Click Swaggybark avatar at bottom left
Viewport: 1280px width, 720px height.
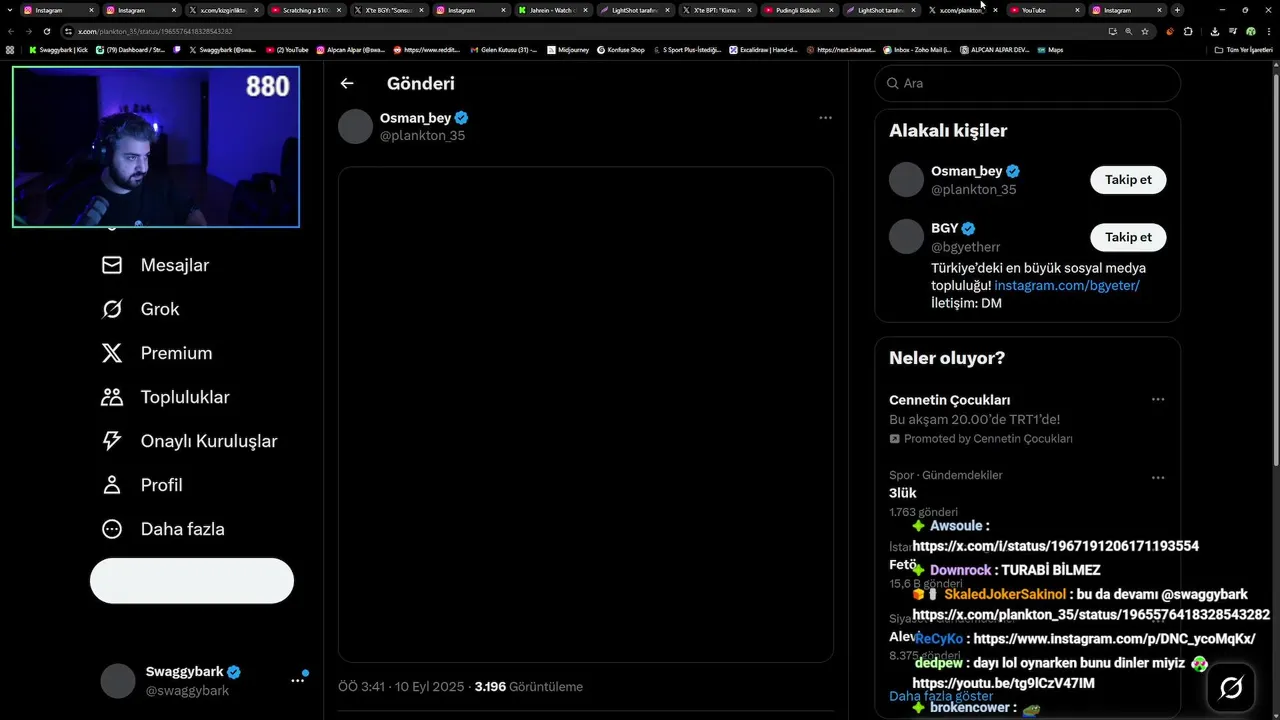pyautogui.click(x=118, y=681)
